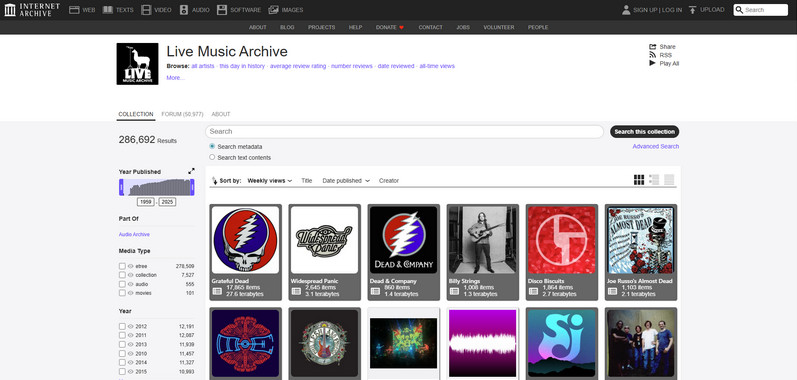The height and width of the screenshot is (380, 797).
Task: Click the right handle of year range slider
Action: tap(192, 187)
